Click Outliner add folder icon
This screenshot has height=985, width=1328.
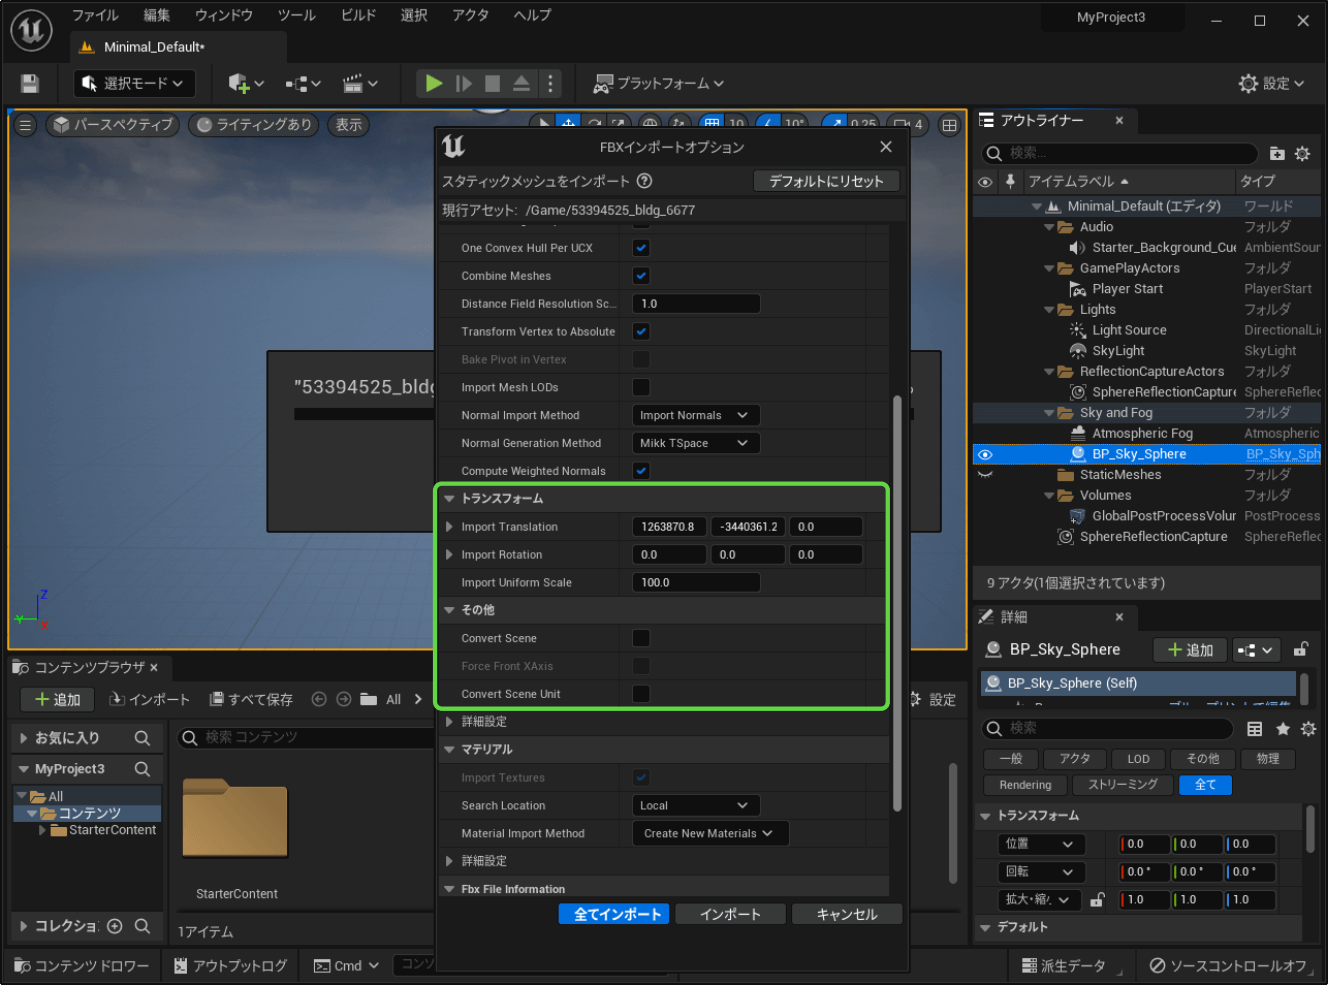coord(1277,153)
